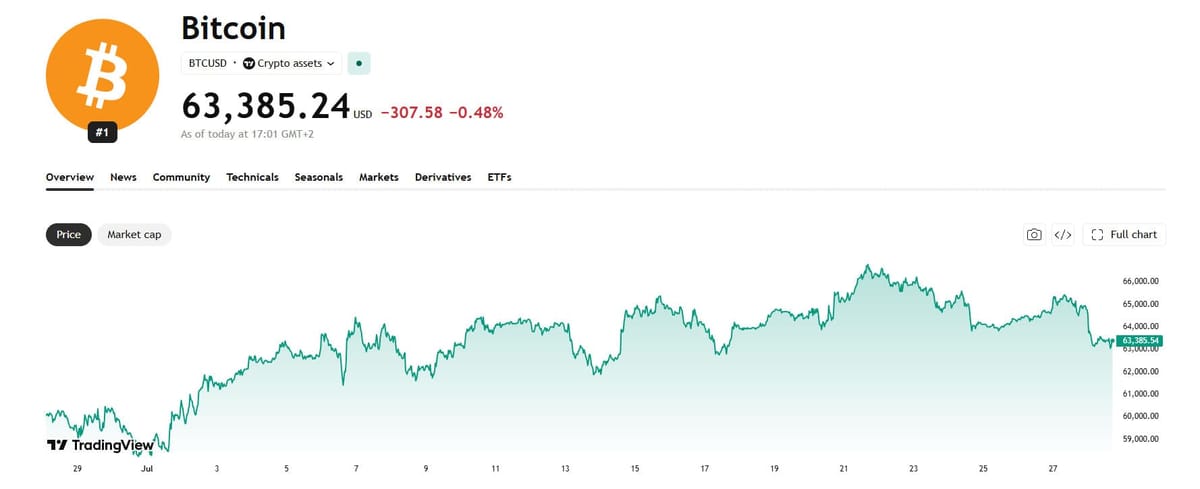Viewport: 1200px width, 489px height.
Task: Select the Price chart toggle
Action: coord(69,234)
